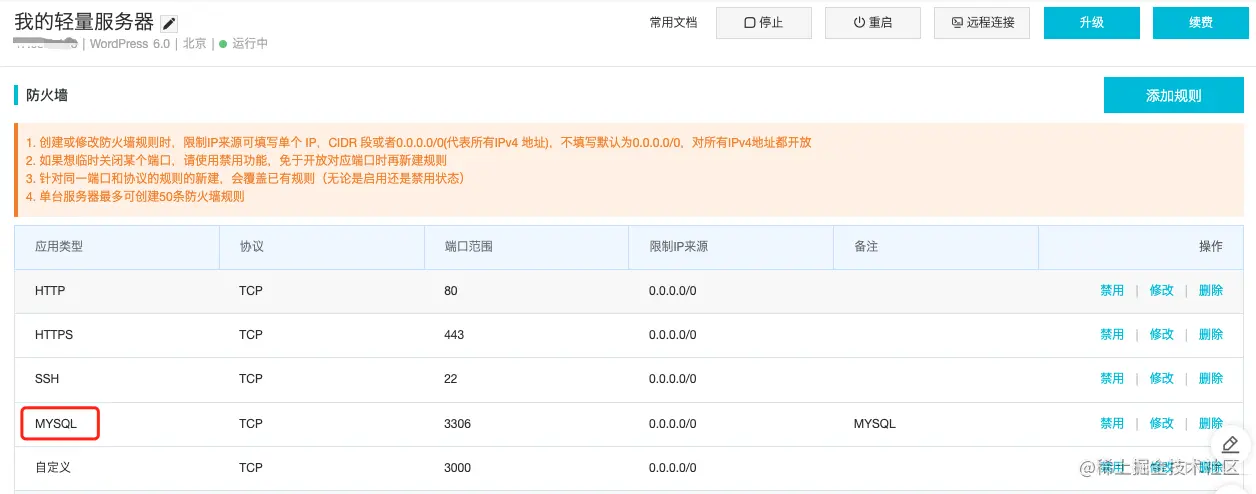The width and height of the screenshot is (1256, 494).
Task: Select 0.0.0.0/0 in the HTTPS row
Action: tap(673, 335)
